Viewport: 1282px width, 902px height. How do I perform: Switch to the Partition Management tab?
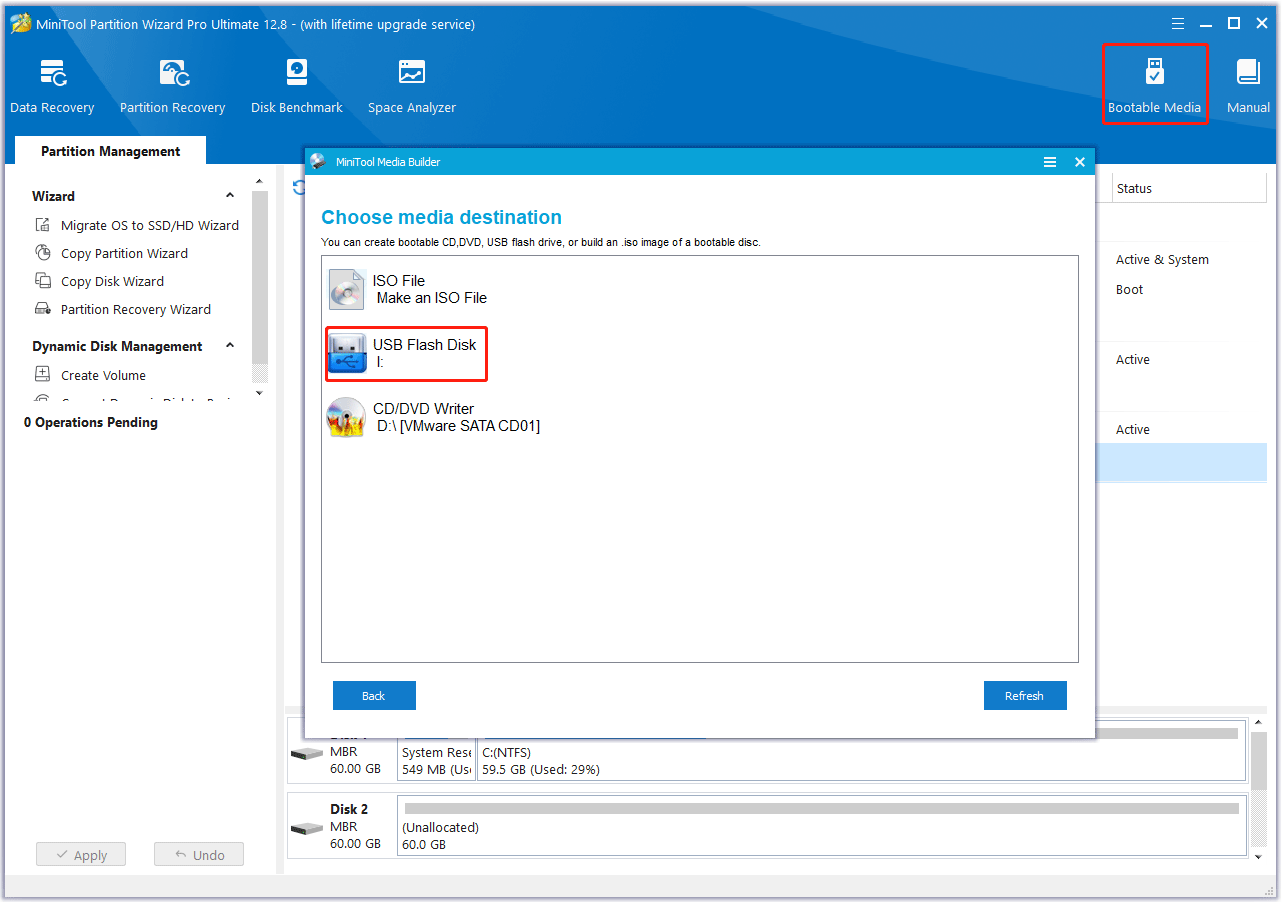pyautogui.click(x=110, y=151)
